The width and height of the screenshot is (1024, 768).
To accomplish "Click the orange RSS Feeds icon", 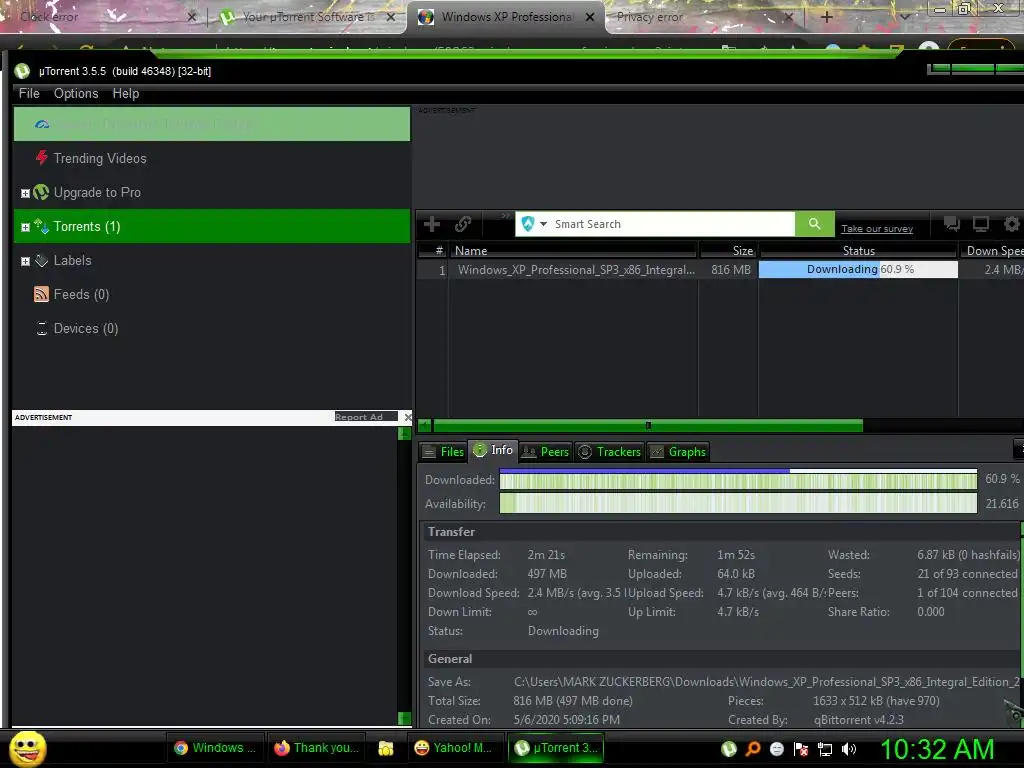I will coord(41,295).
